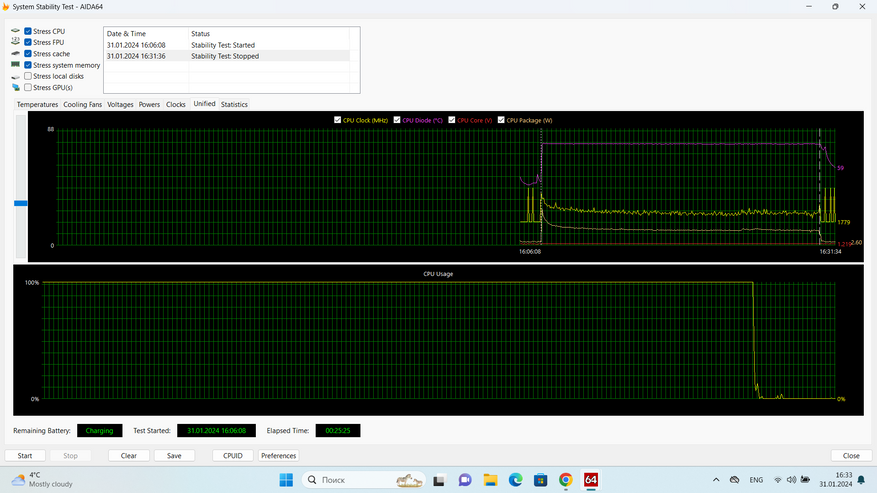Open File Explorer from the taskbar
877x493 pixels.
coord(490,480)
